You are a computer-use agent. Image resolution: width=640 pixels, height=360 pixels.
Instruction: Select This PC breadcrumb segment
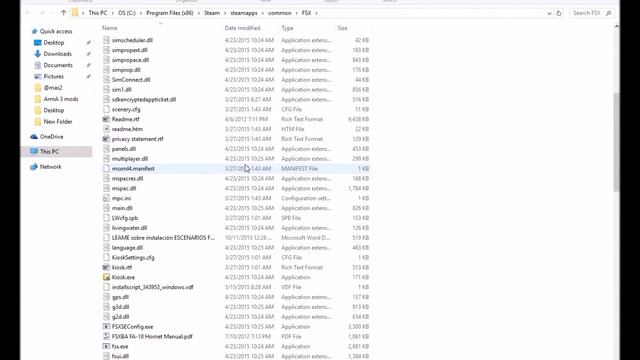tap(98, 13)
